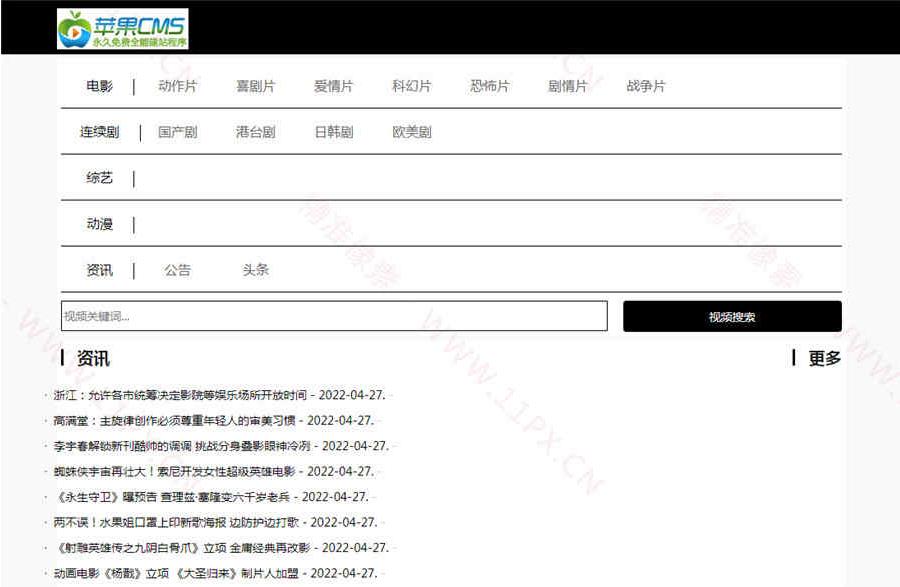Screen dimensions: 900x587
Task: View 欧美剧 western dramas
Action: [x=411, y=131]
